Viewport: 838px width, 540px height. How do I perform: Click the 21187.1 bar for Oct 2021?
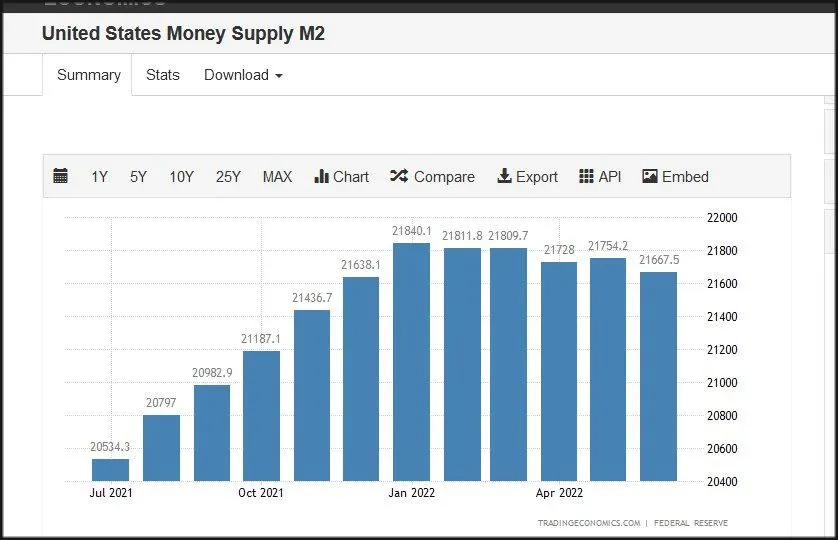(x=261, y=415)
